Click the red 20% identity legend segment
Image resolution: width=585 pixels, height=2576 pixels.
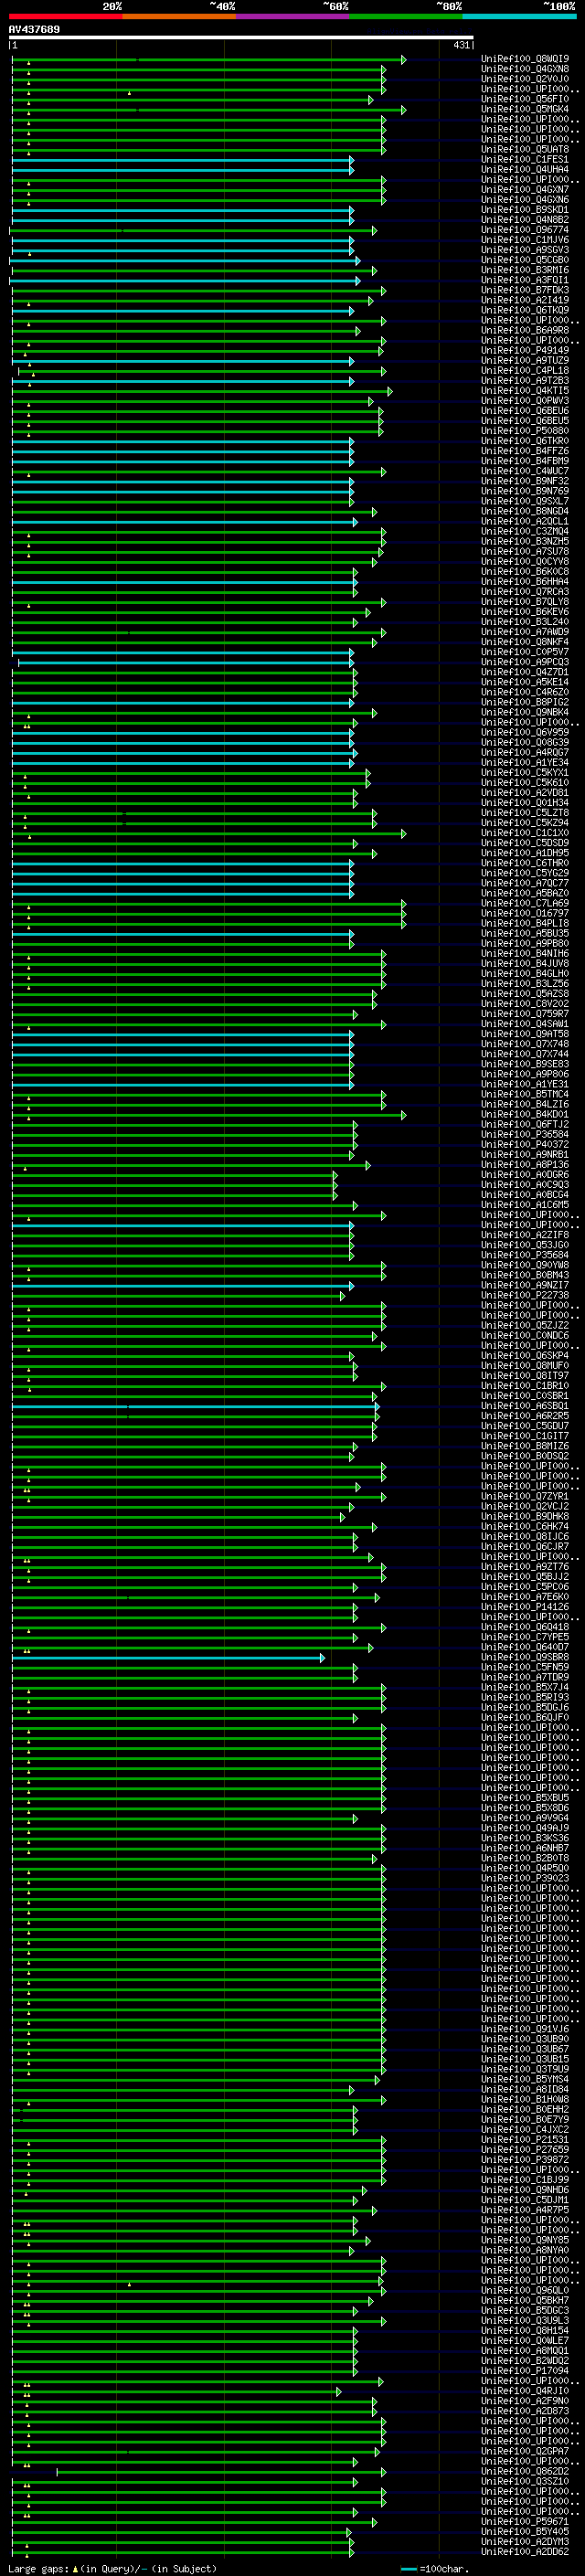65,16
